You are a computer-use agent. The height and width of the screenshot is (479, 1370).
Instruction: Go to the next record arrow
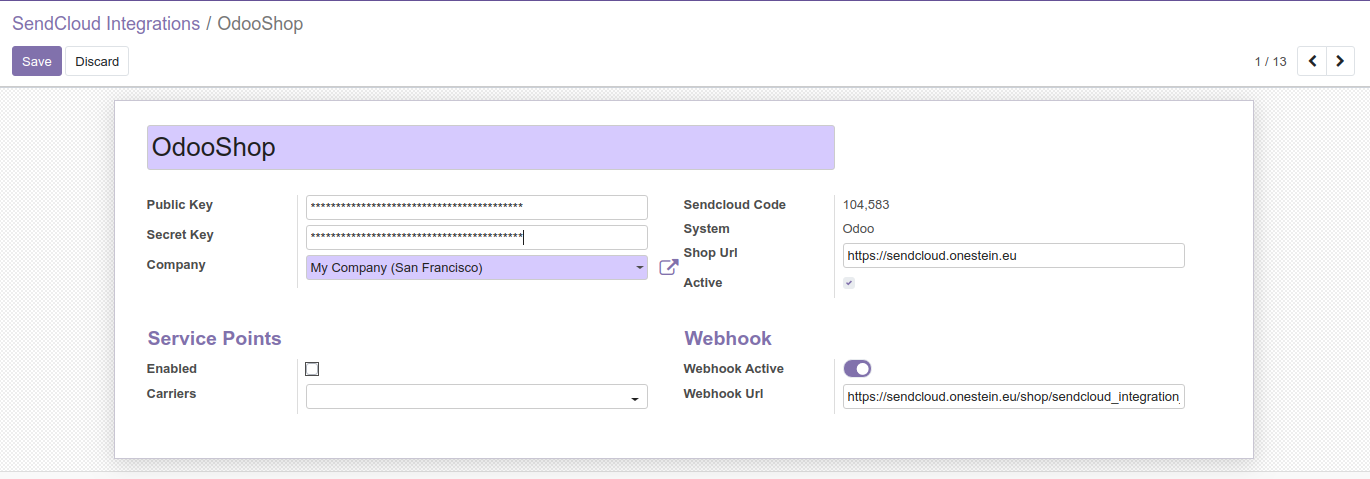pos(1340,61)
